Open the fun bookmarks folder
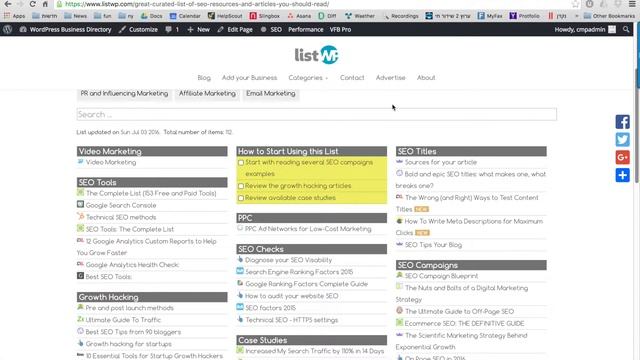The height and width of the screenshot is (360, 640). point(103,16)
